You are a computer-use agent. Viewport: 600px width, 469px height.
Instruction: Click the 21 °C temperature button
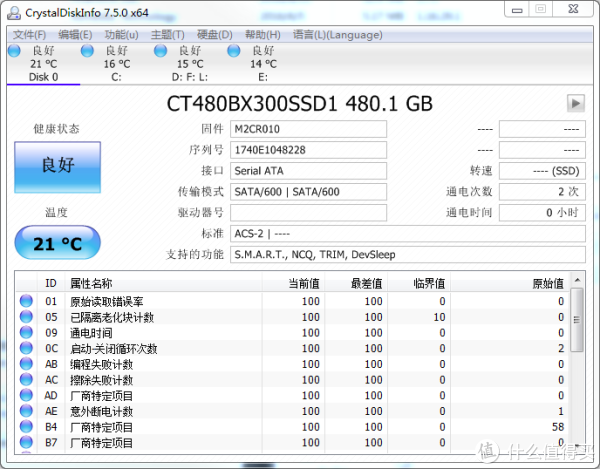tap(58, 243)
